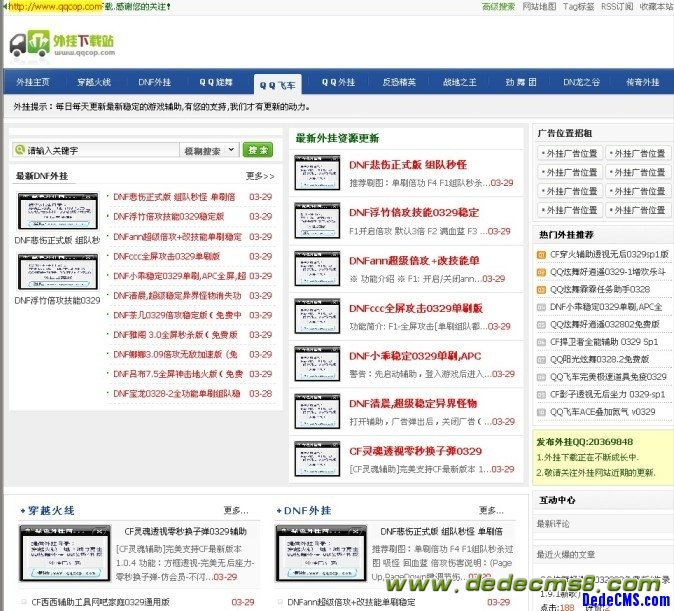Image resolution: width=674 pixels, height=611 pixels.
Task: Click the 外挂下载站 truck logo
Action: click(x=62, y=44)
